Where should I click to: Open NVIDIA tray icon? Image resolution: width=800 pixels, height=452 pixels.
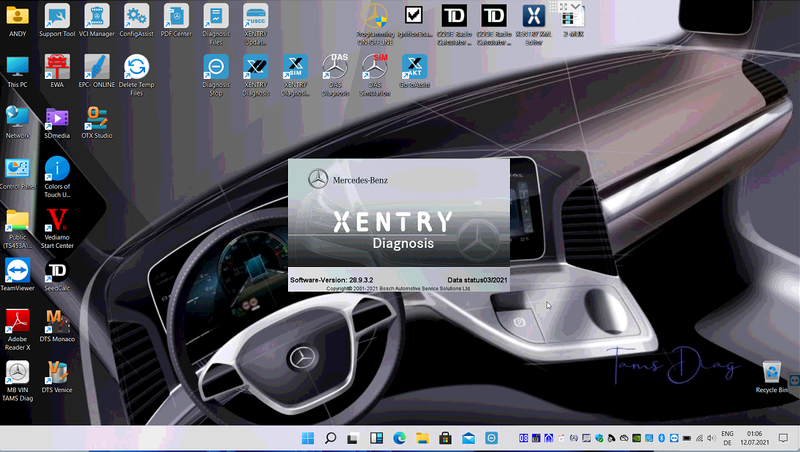point(637,438)
